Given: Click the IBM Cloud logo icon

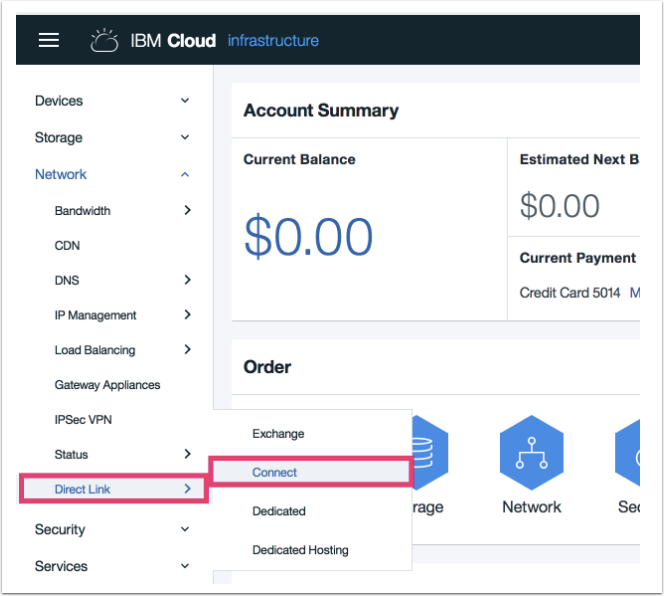Looking at the screenshot, I should click(x=104, y=40).
